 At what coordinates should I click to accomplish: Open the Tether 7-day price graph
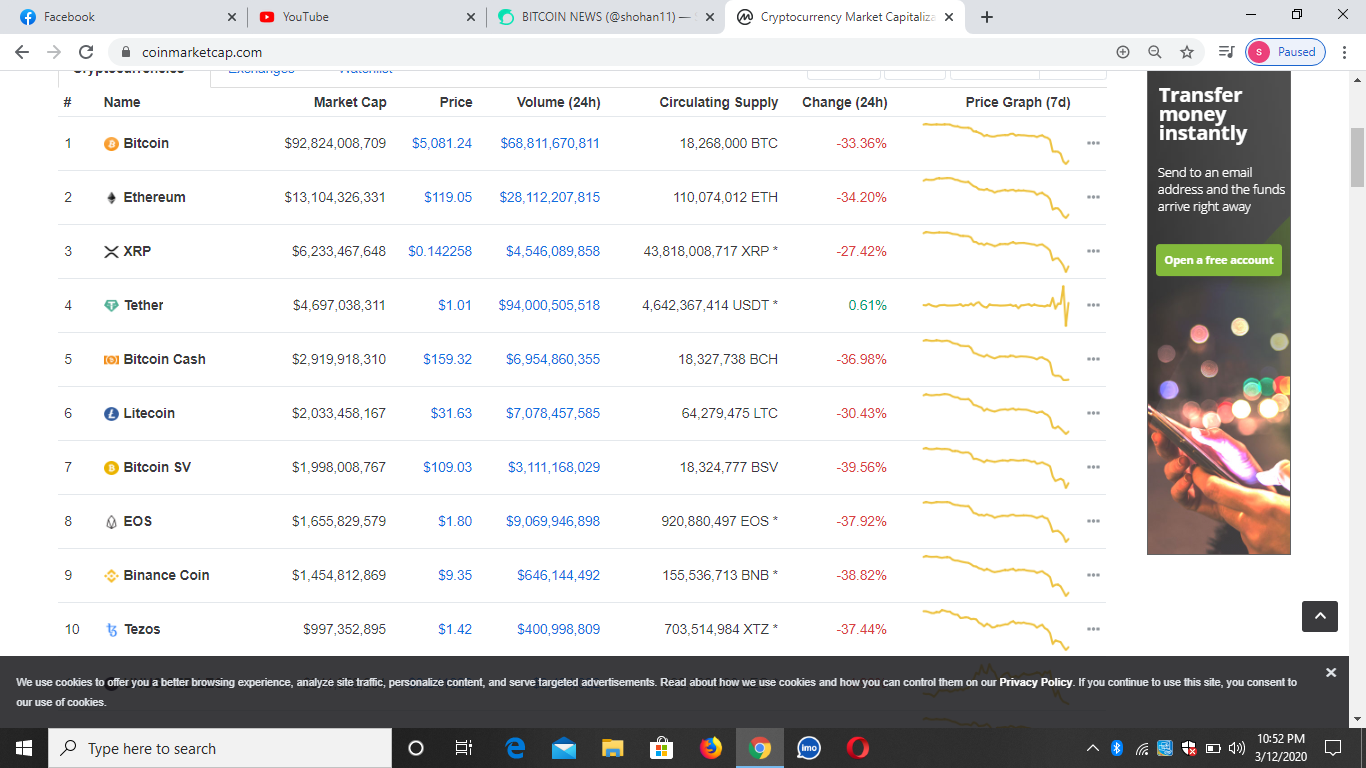tap(996, 305)
